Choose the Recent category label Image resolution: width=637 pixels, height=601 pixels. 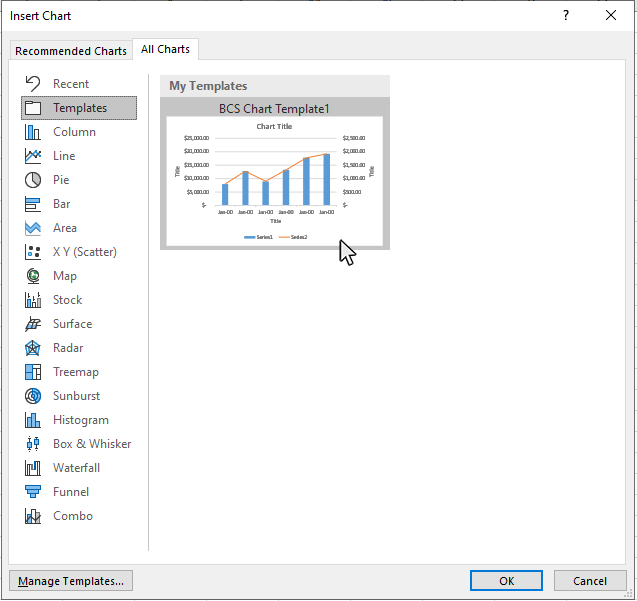71,84
